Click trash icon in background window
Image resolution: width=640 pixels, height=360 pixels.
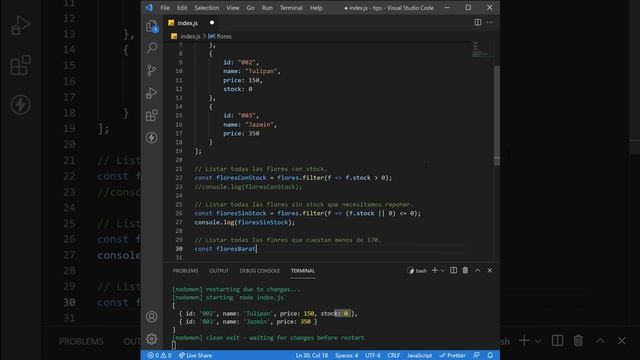point(578,340)
